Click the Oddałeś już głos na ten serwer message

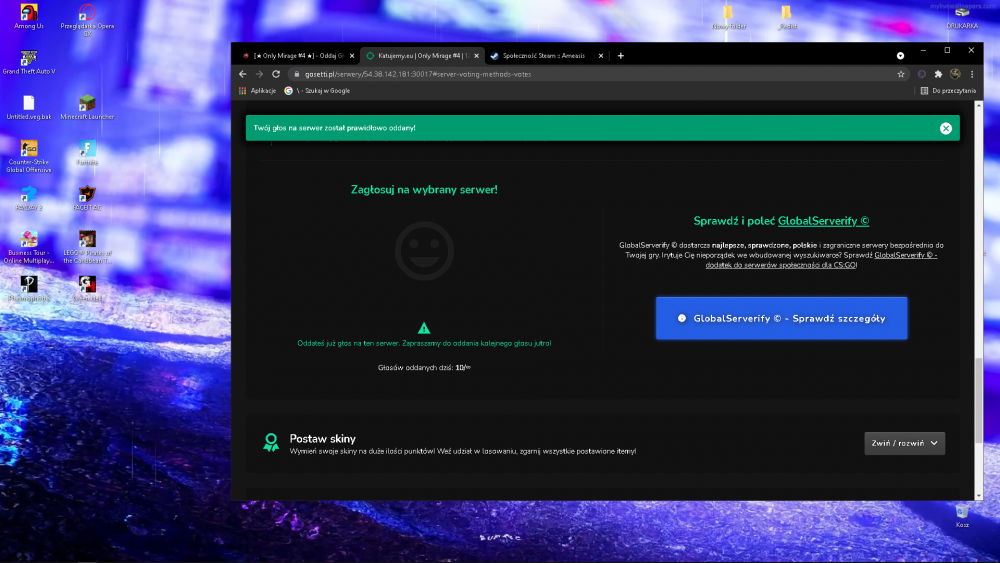tap(424, 343)
